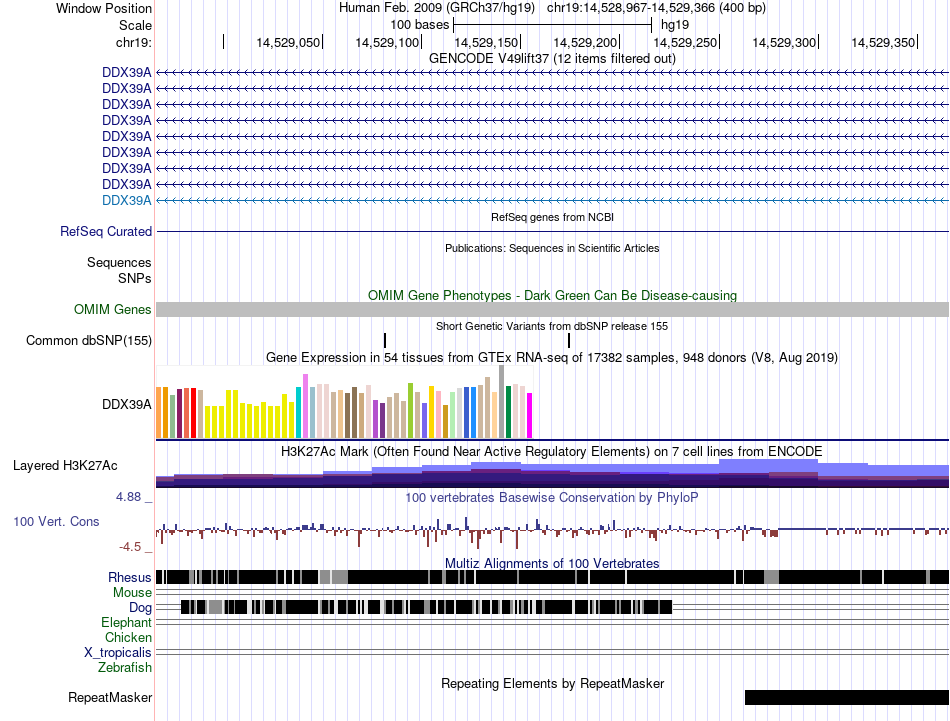950x721 pixels.
Task: Click the Dog alignment species label
Action: (x=140, y=608)
